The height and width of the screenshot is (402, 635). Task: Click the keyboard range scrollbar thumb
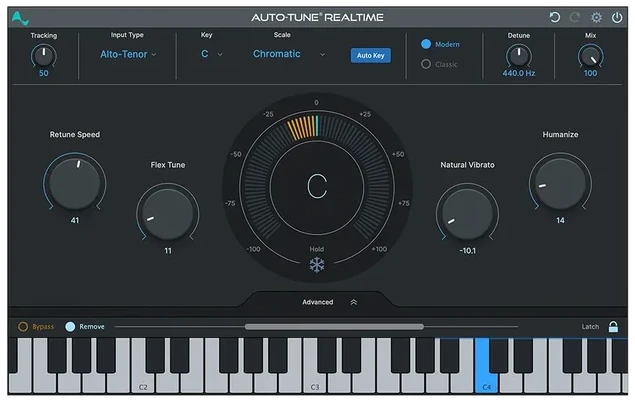[334, 326]
